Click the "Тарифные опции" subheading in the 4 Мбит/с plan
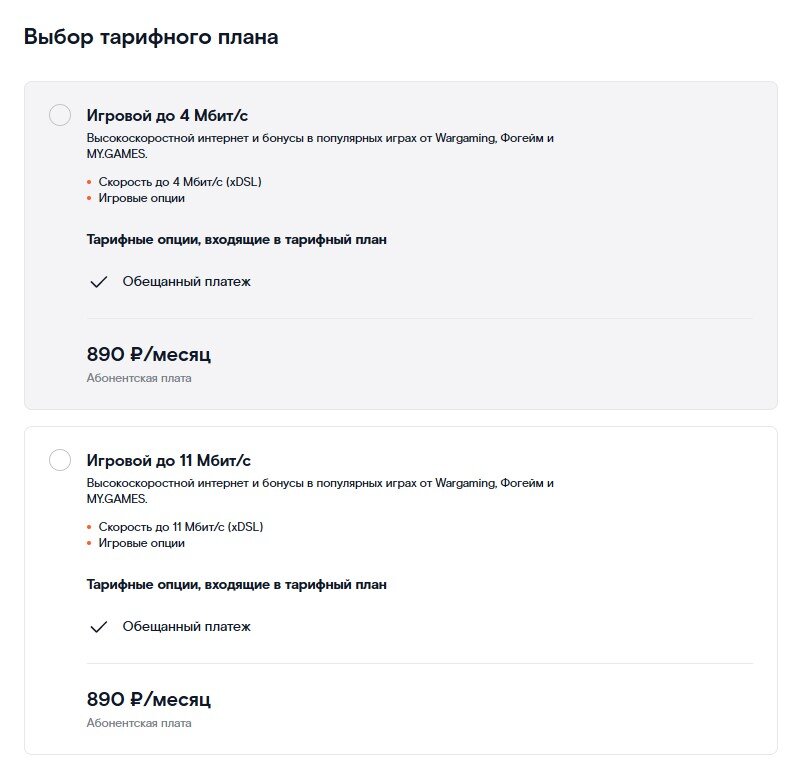 236,240
